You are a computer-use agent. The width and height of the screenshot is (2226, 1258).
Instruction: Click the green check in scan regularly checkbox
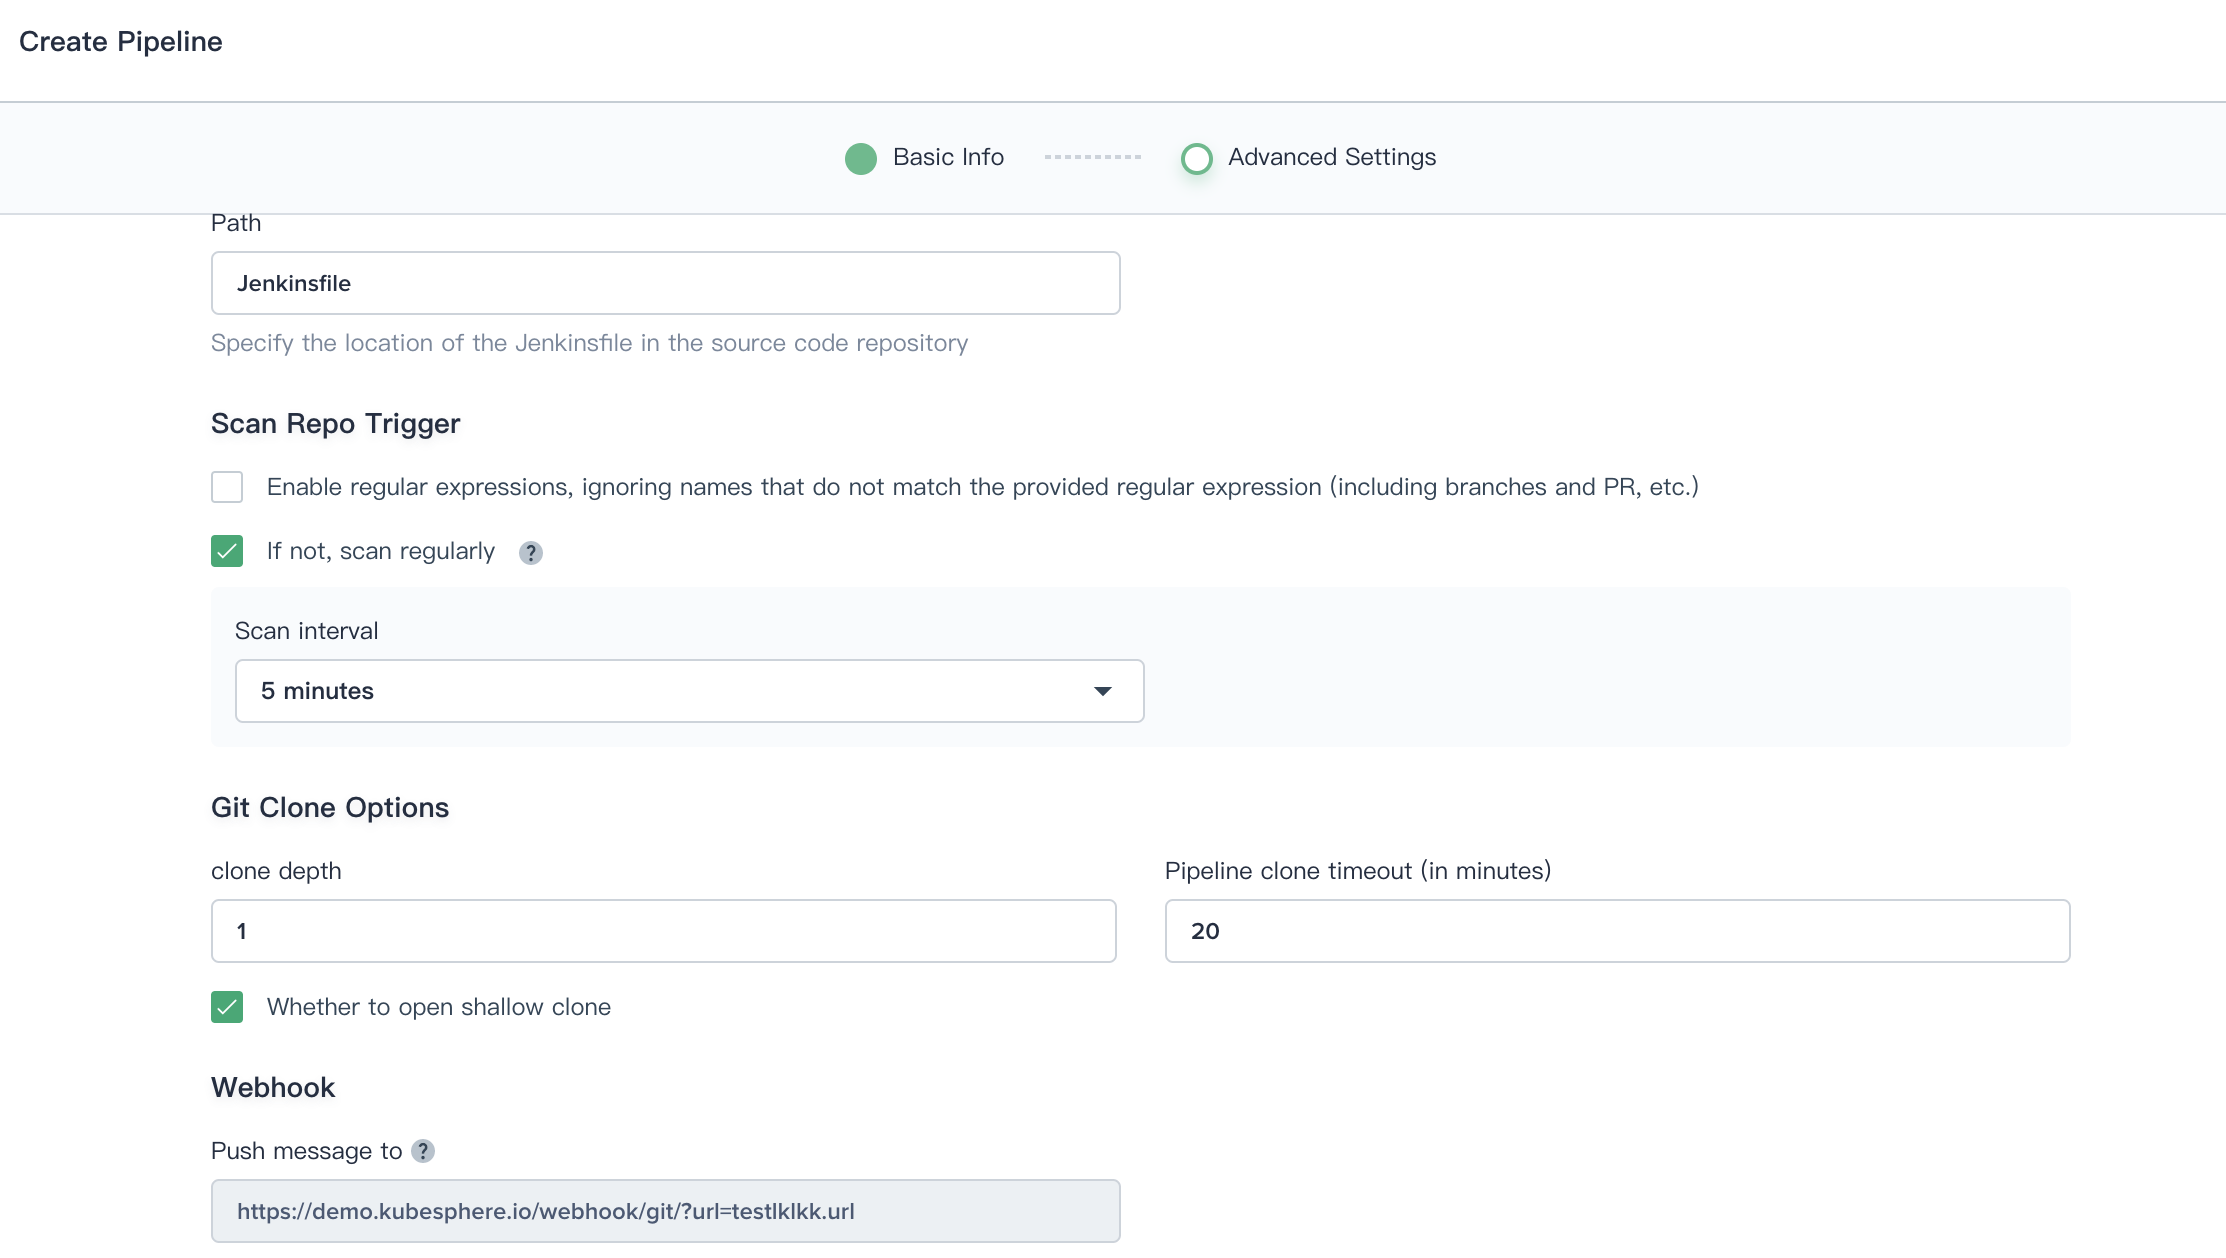tap(227, 551)
